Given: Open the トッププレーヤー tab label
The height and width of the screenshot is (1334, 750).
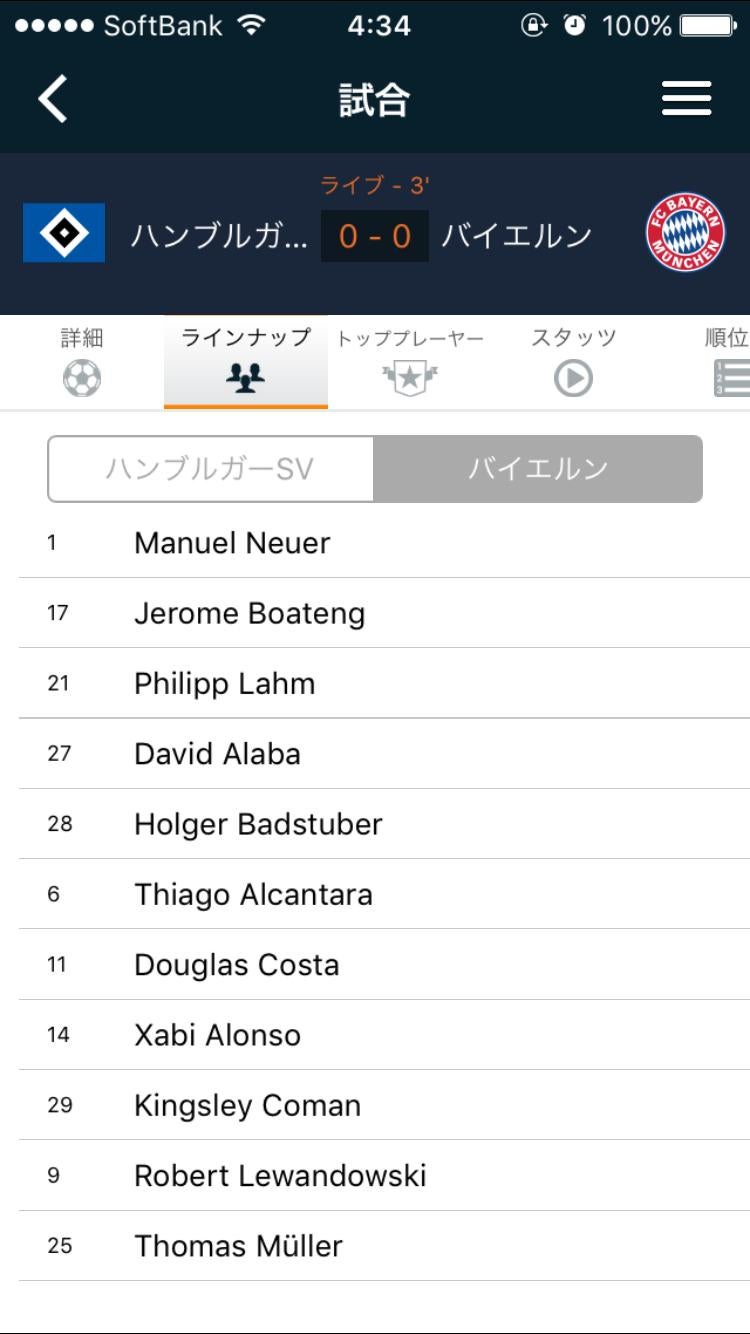Looking at the screenshot, I should click(410, 339).
